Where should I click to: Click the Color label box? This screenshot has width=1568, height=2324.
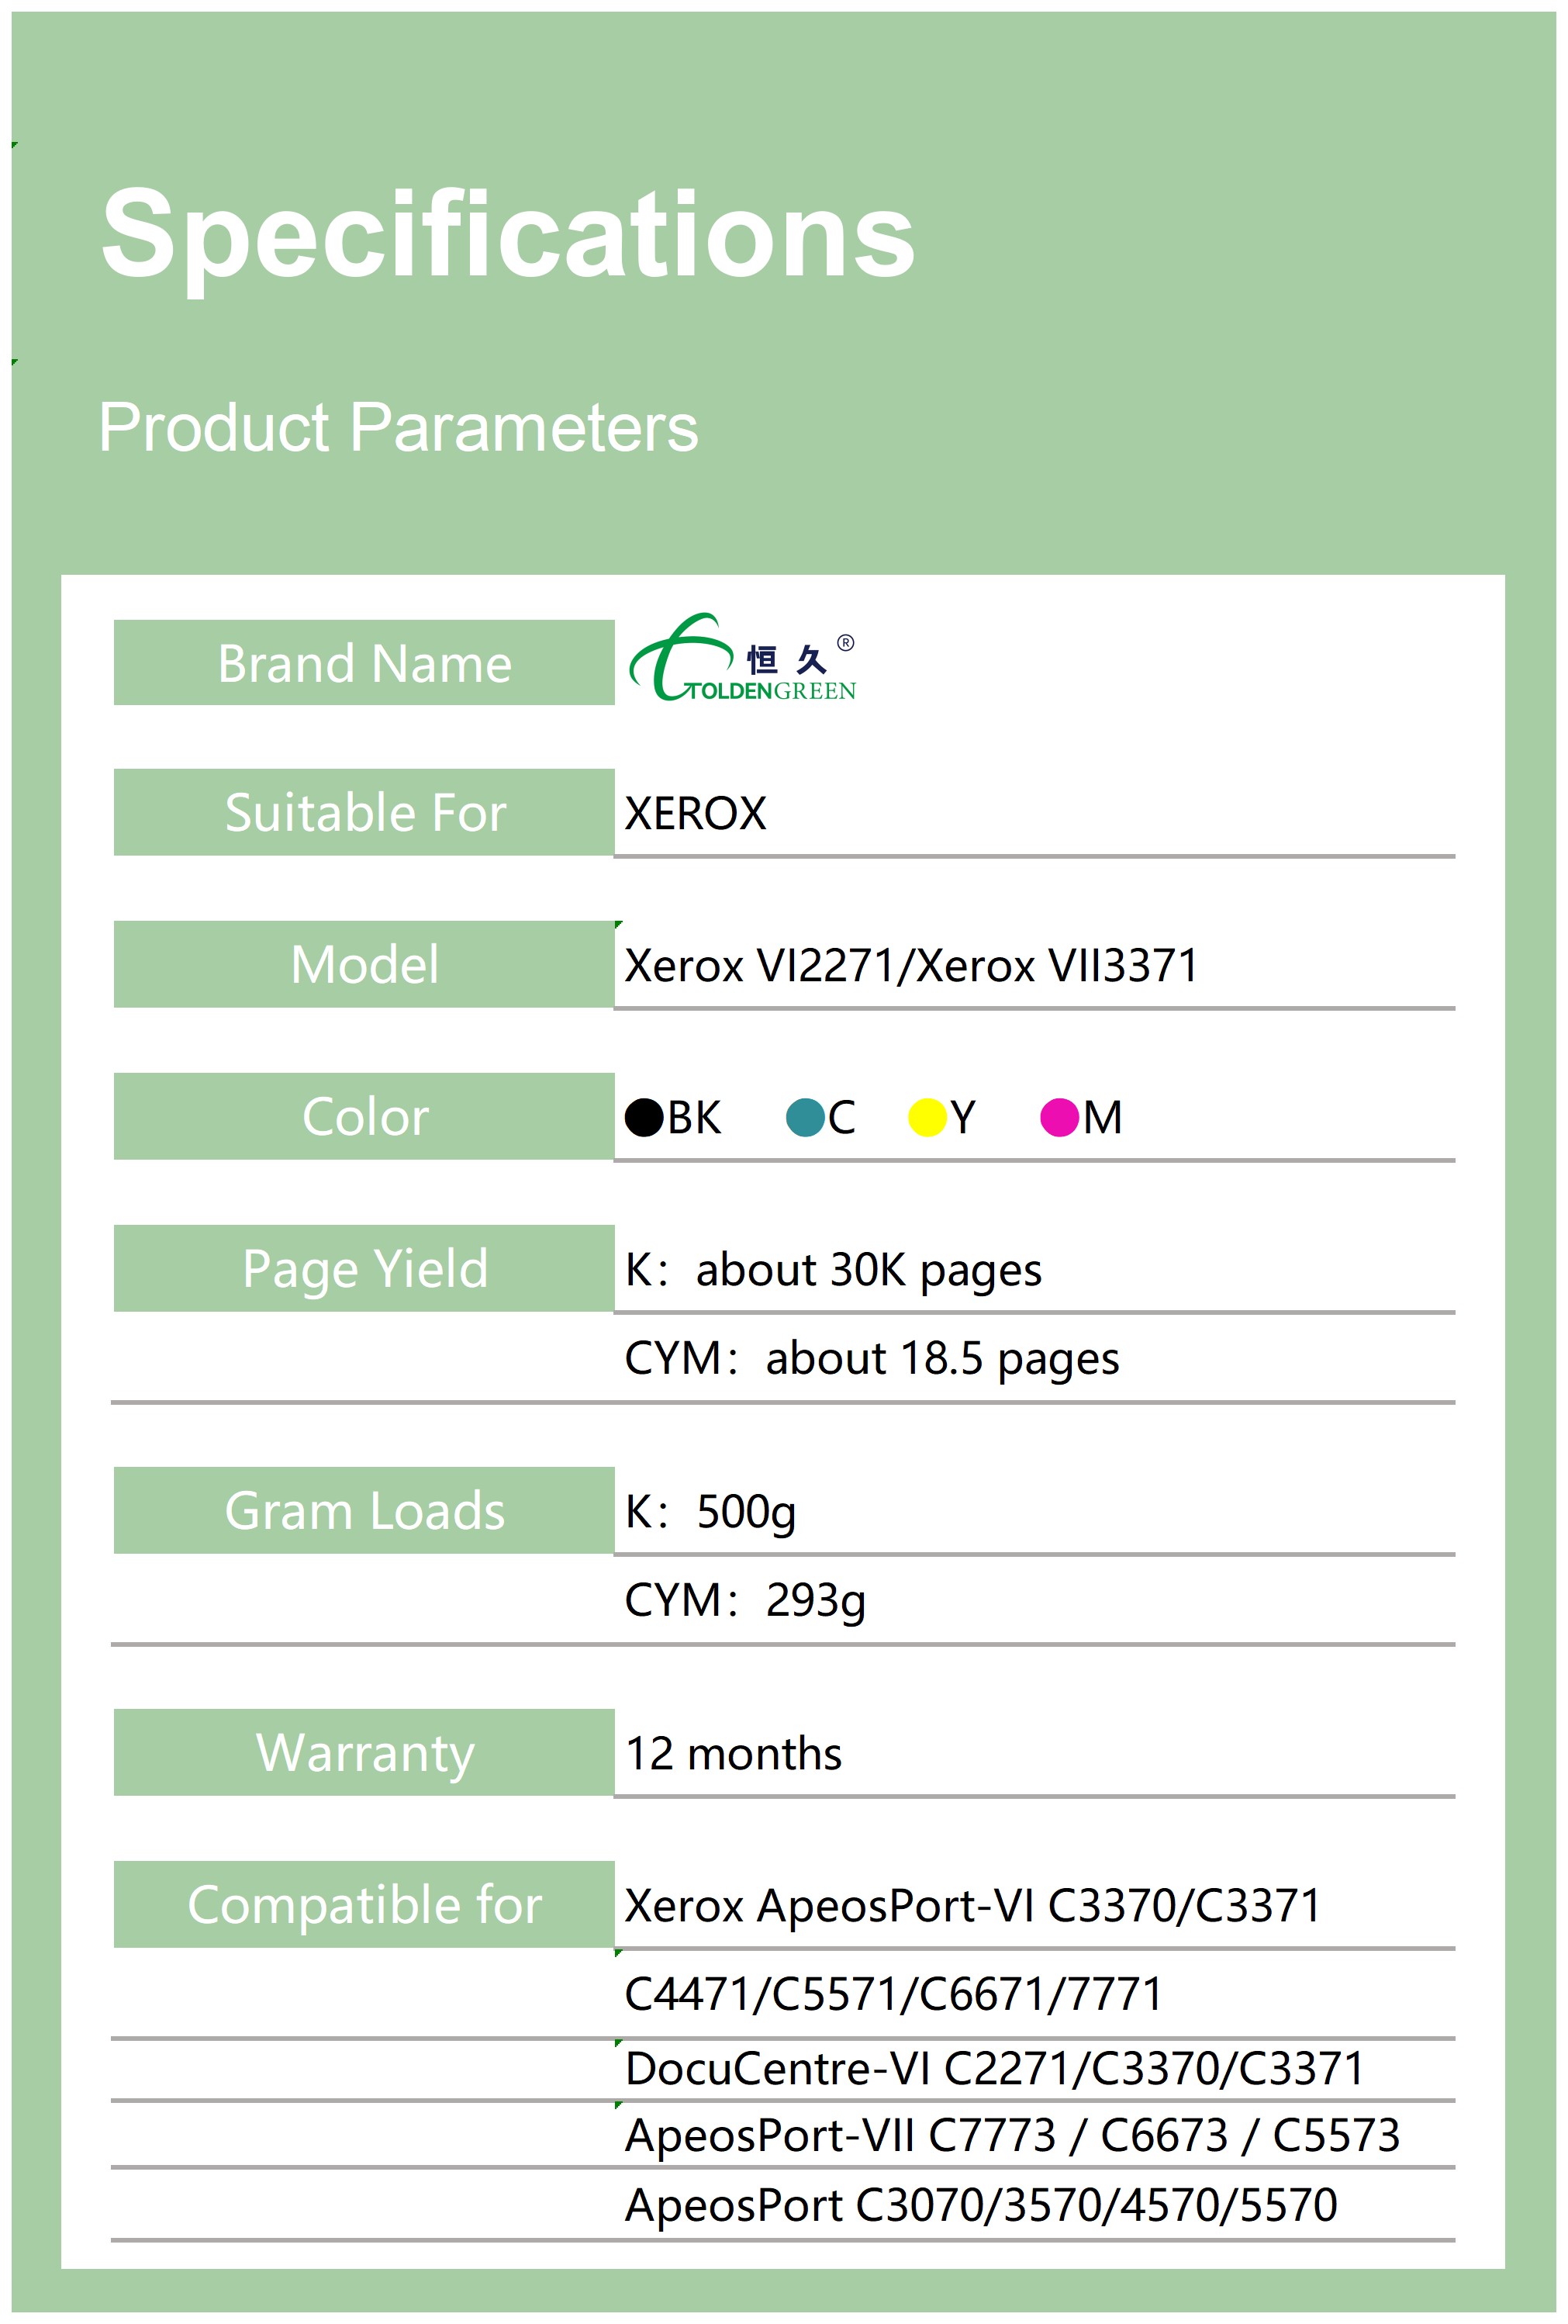click(364, 1116)
